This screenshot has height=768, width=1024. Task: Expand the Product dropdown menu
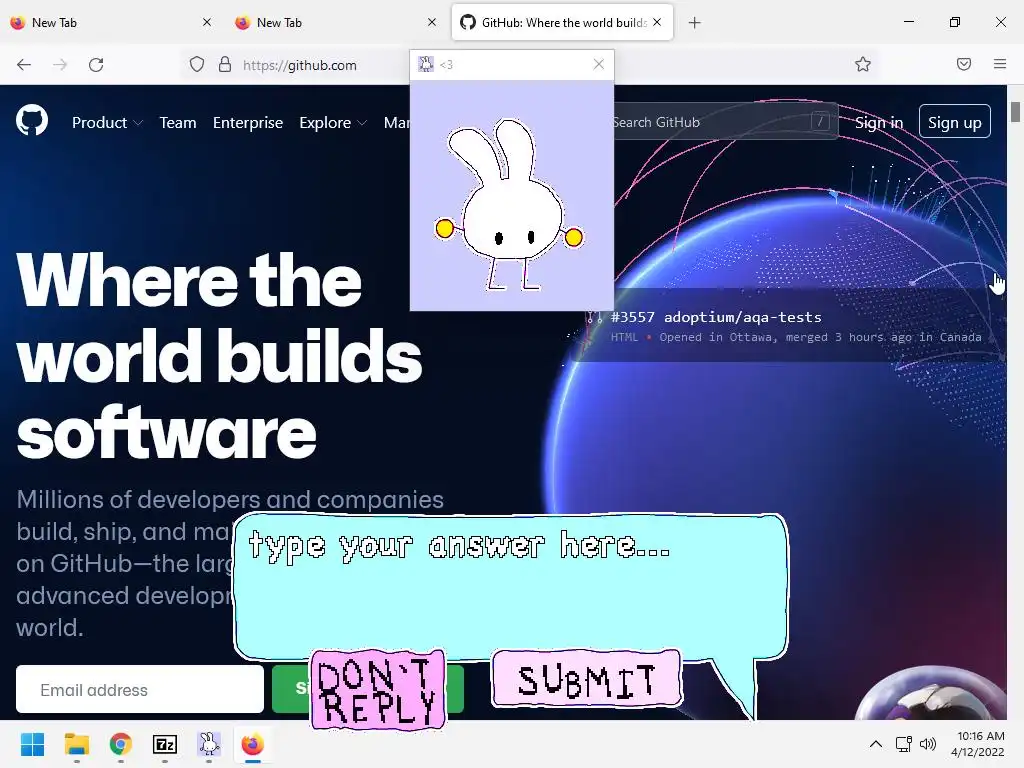pyautogui.click(x=107, y=123)
